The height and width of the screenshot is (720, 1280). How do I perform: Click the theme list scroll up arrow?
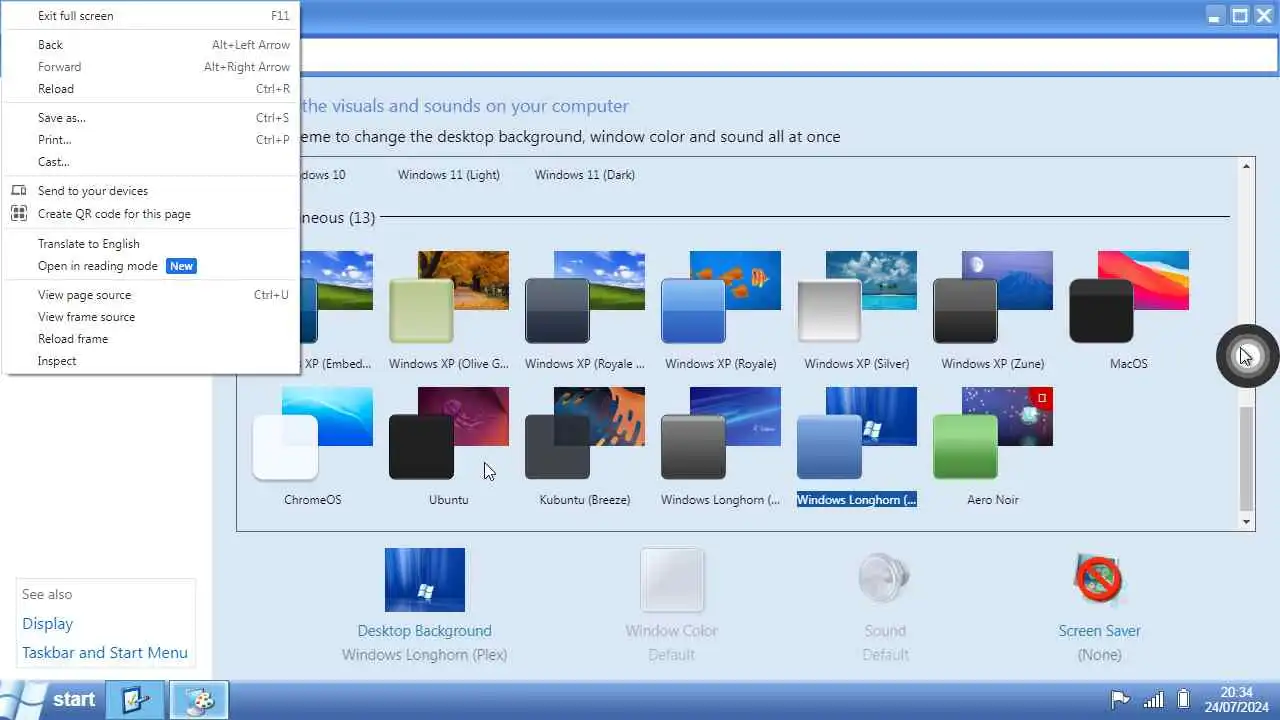click(1246, 166)
